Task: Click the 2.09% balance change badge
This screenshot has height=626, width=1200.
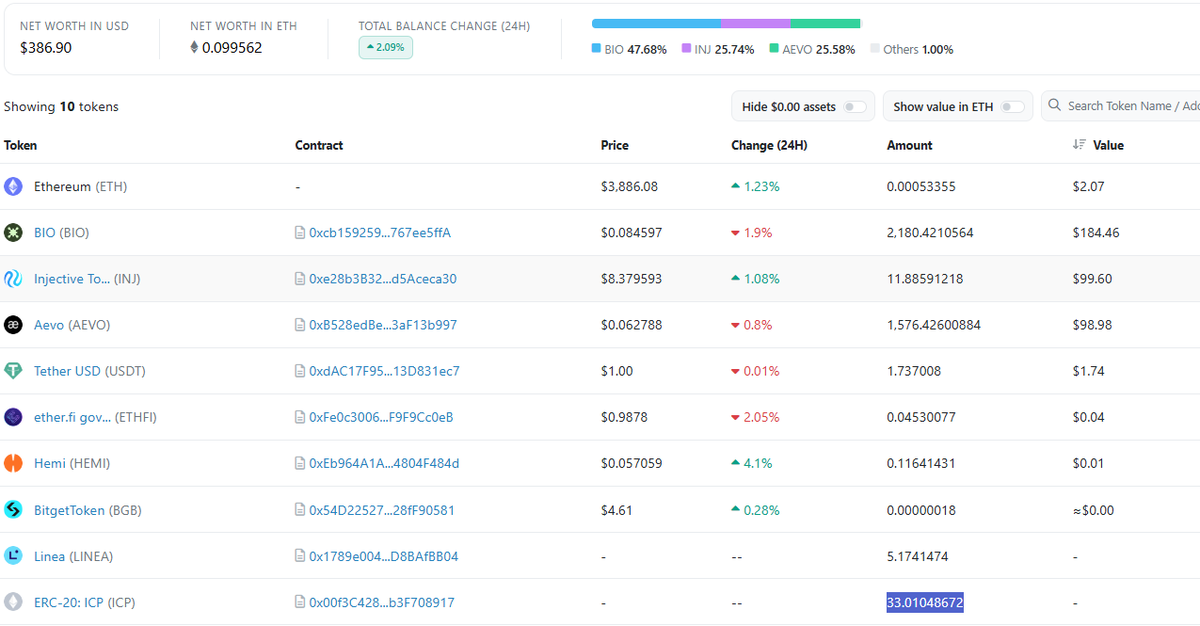Action: 386,47
